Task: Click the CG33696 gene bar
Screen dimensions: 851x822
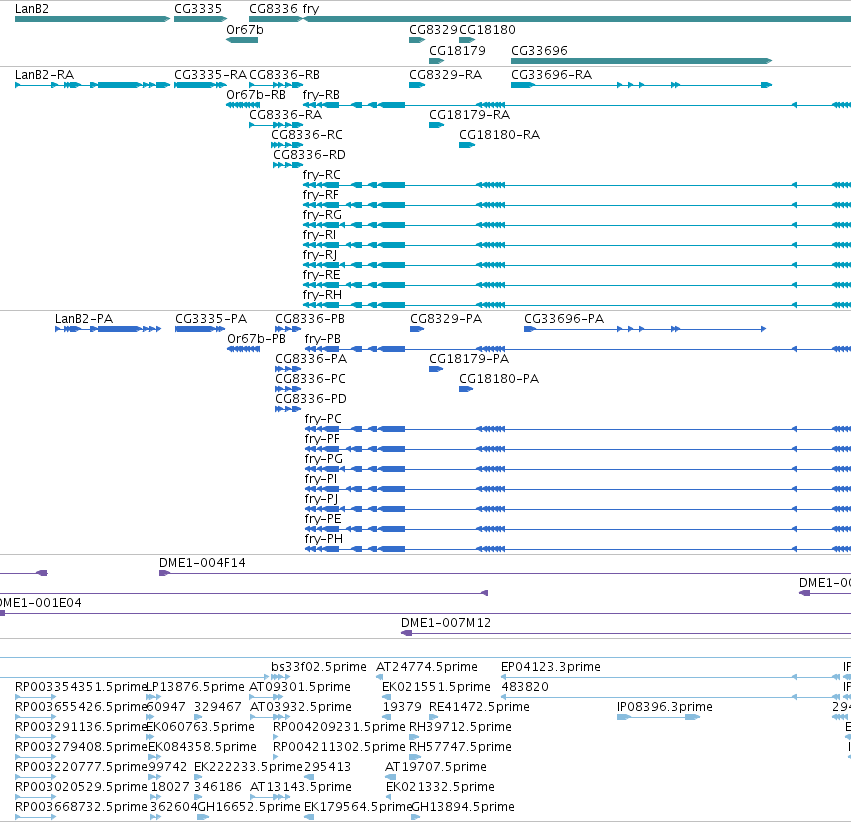Action: (x=641, y=61)
